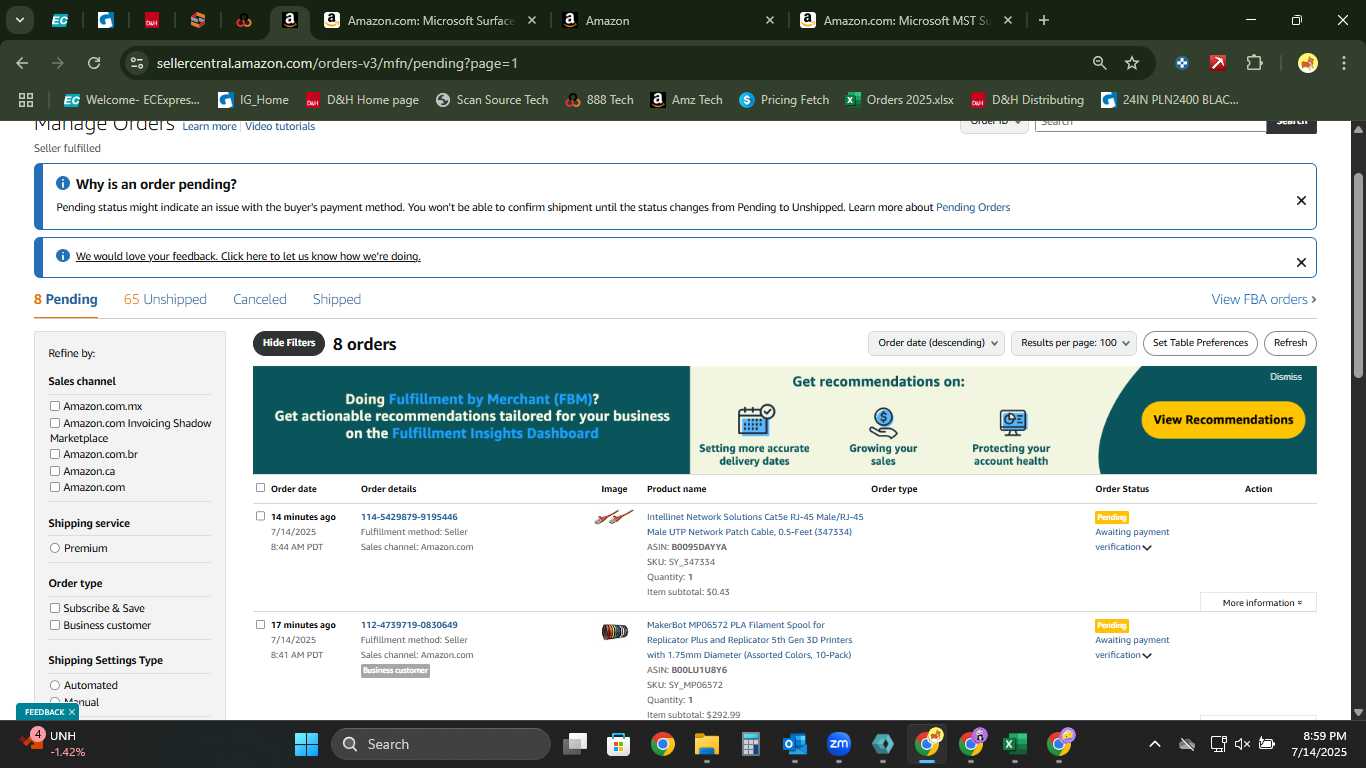This screenshot has height=768, width=1366.
Task: Open File Explorer from the taskbar
Action: click(707, 744)
